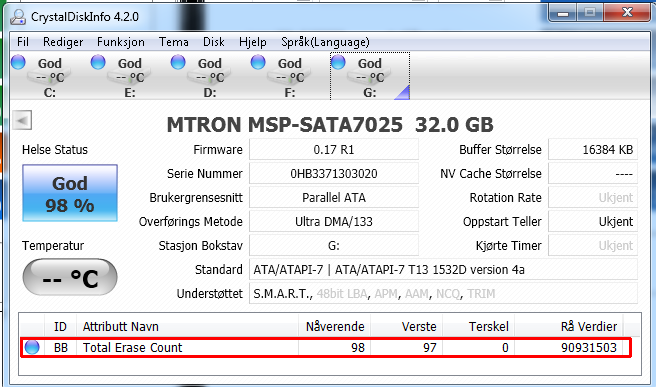The image size is (656, 387).
Task: Close the CrystalDiskInfo window
Action: (627, 13)
